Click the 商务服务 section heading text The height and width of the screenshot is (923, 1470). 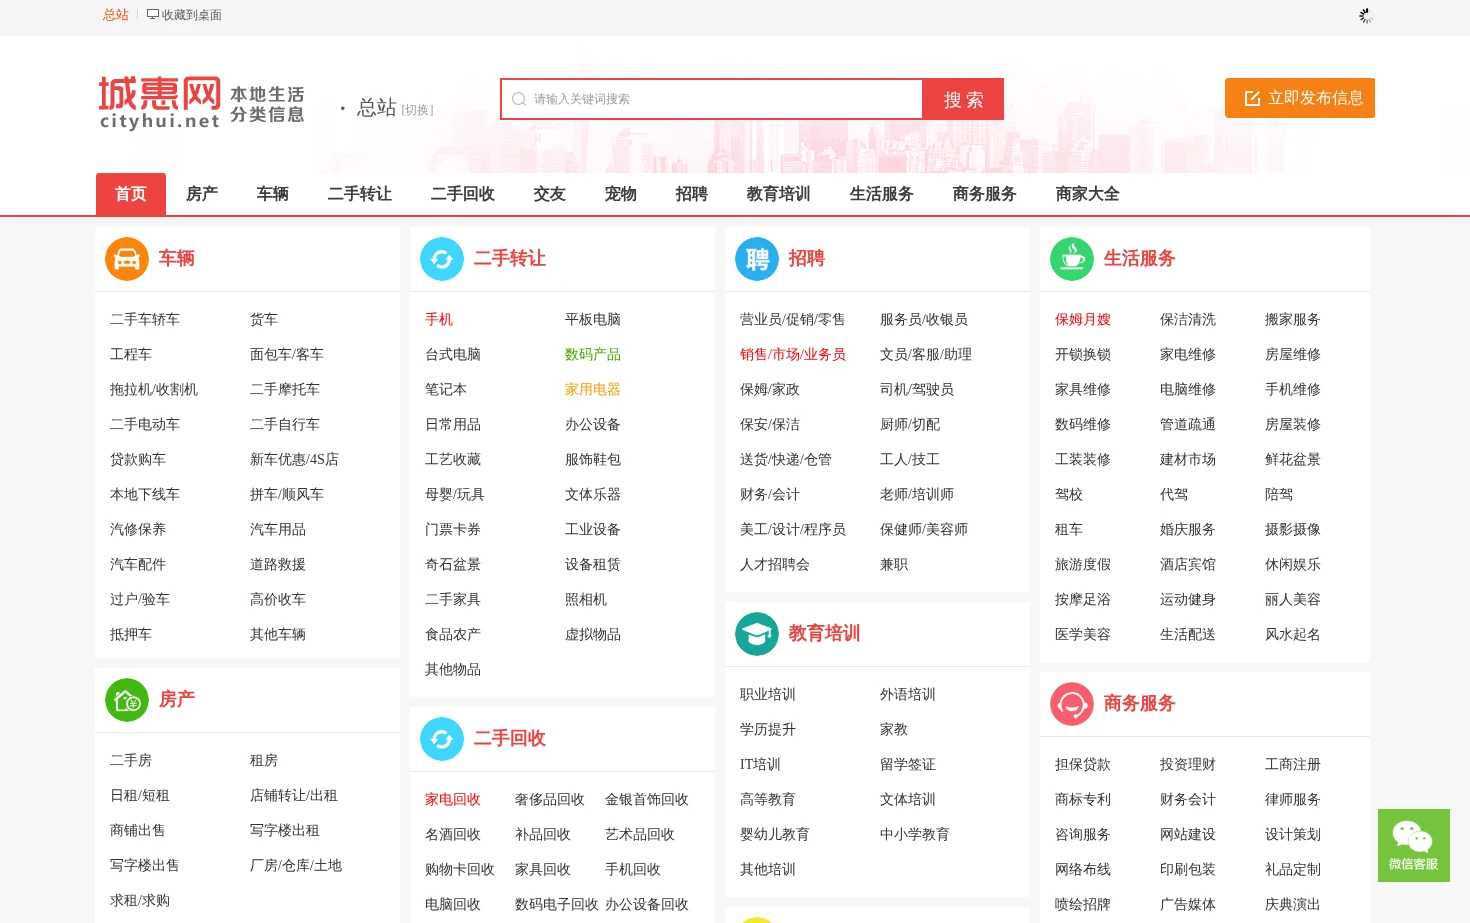click(1140, 704)
